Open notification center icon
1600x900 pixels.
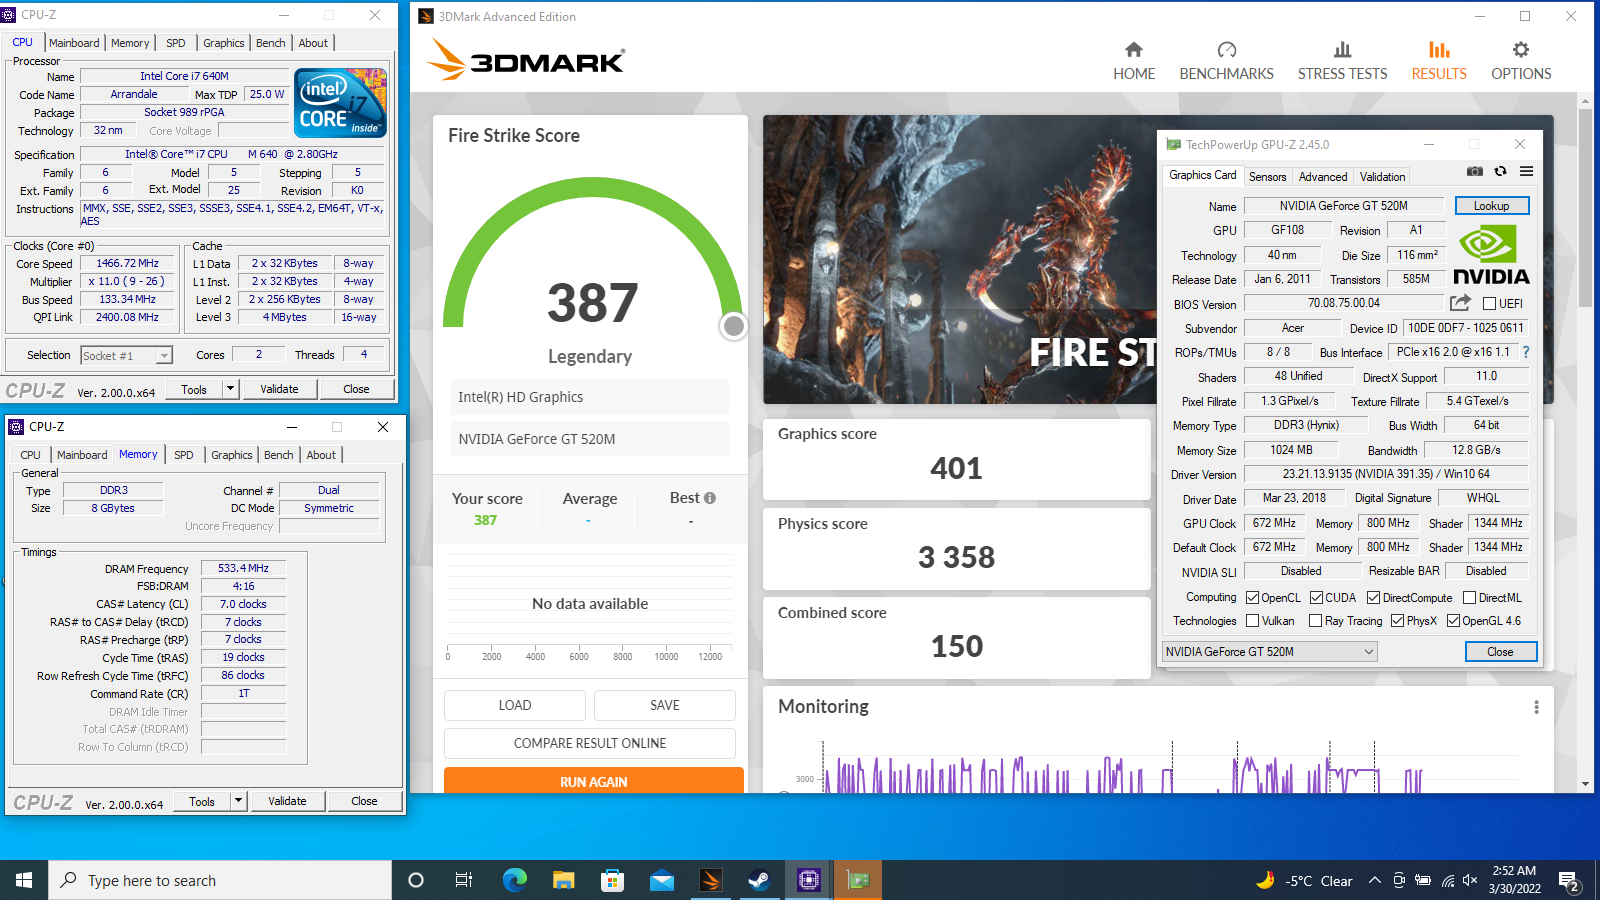[1569, 881]
